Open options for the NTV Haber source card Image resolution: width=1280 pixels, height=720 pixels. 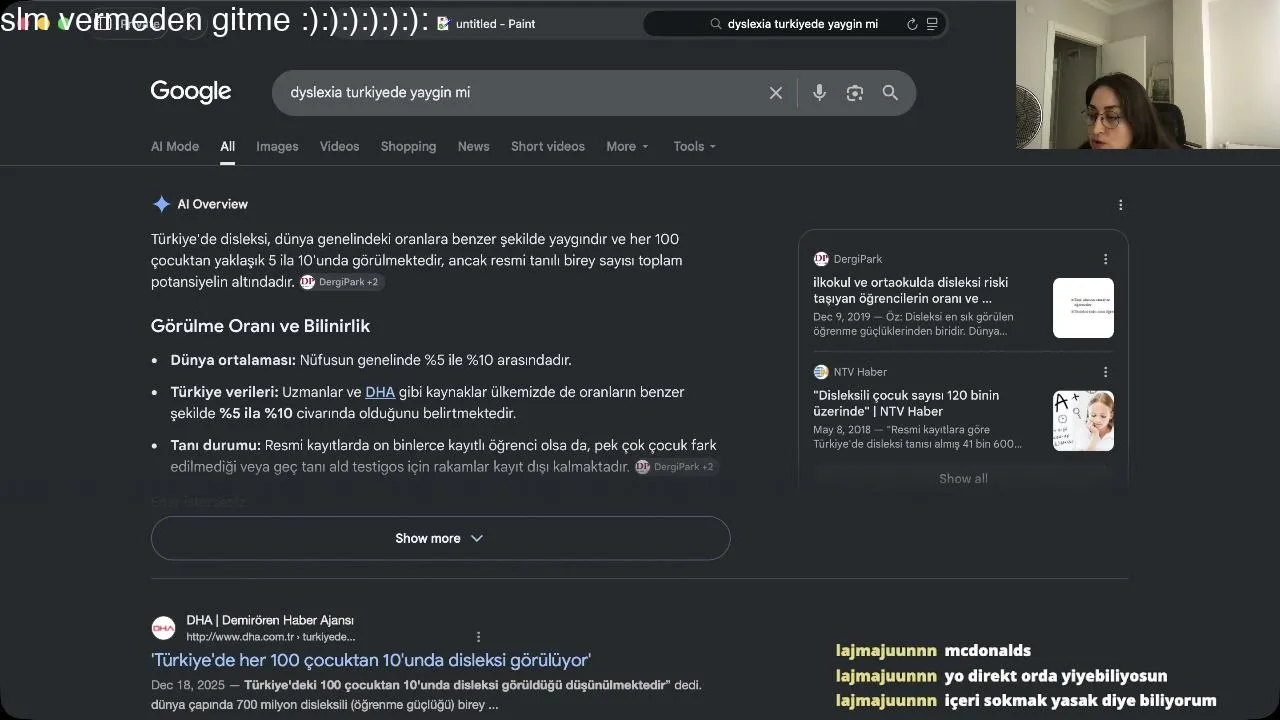click(x=1105, y=372)
